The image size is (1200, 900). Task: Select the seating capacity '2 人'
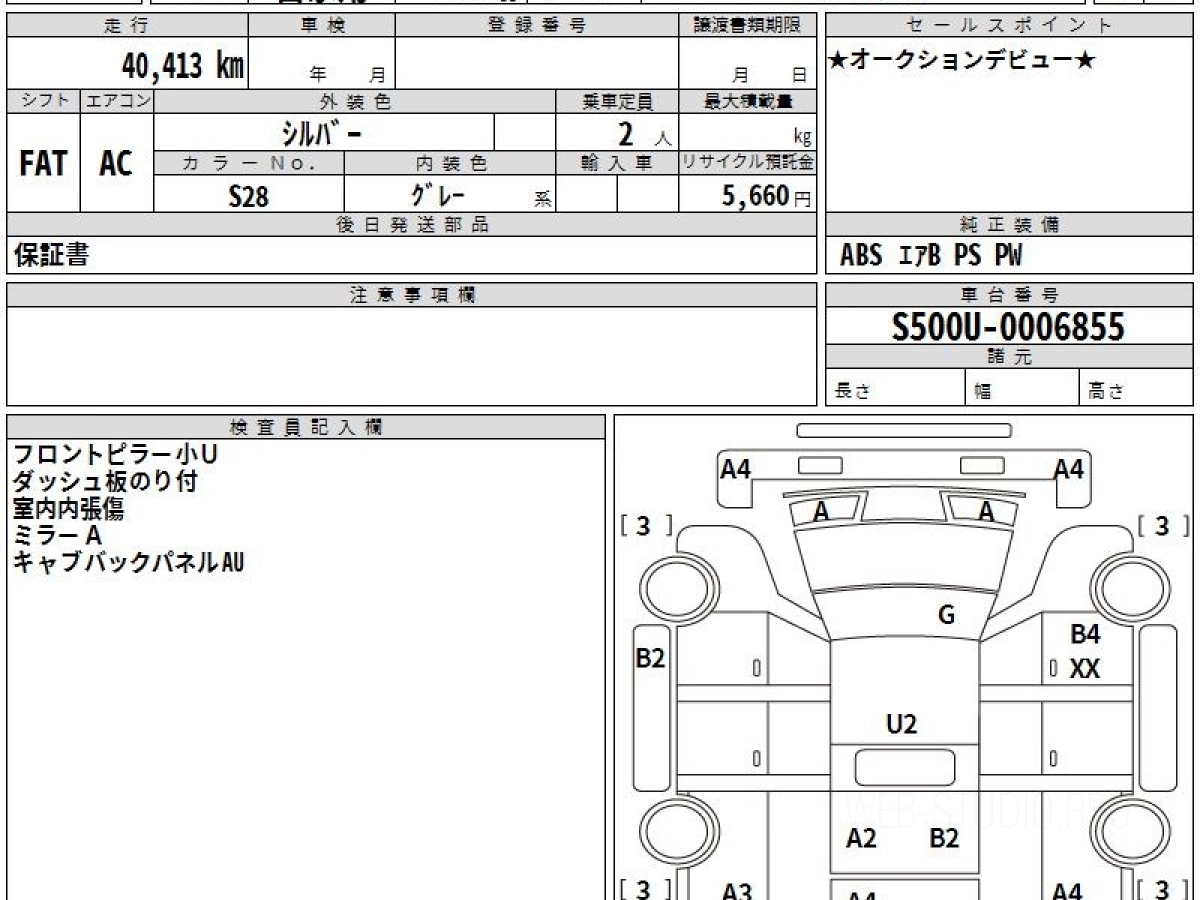pyautogui.click(x=645, y=135)
